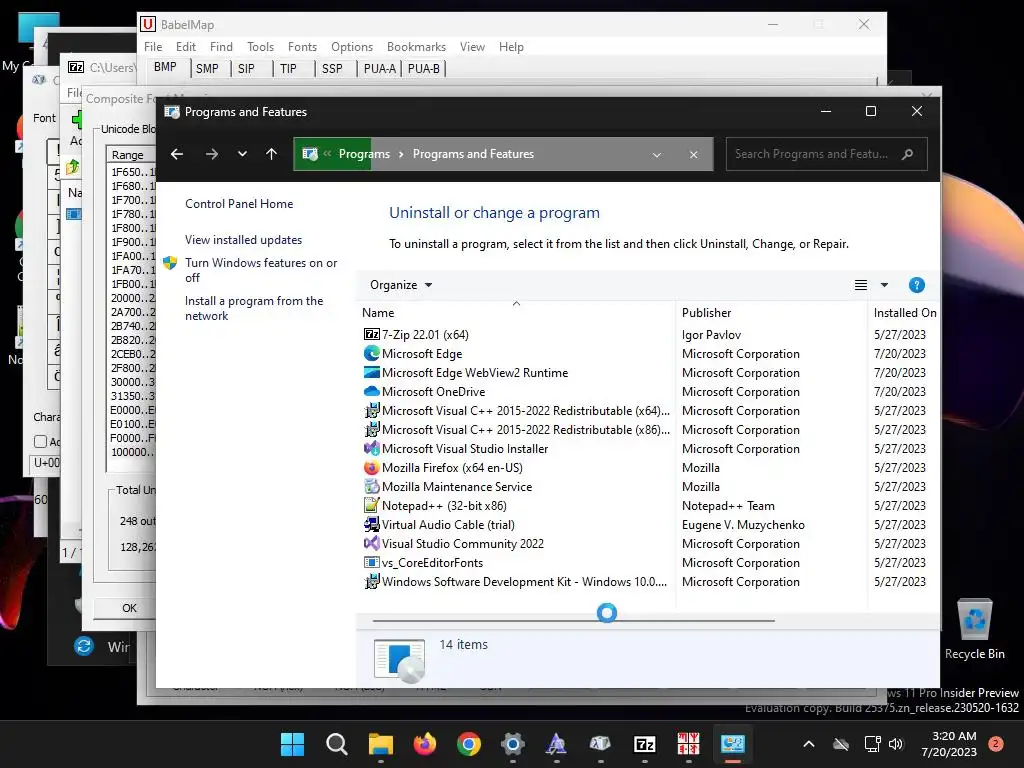Select the Edge WebView2 Runtime icon
Viewport: 1024px width, 768px height.
point(372,372)
